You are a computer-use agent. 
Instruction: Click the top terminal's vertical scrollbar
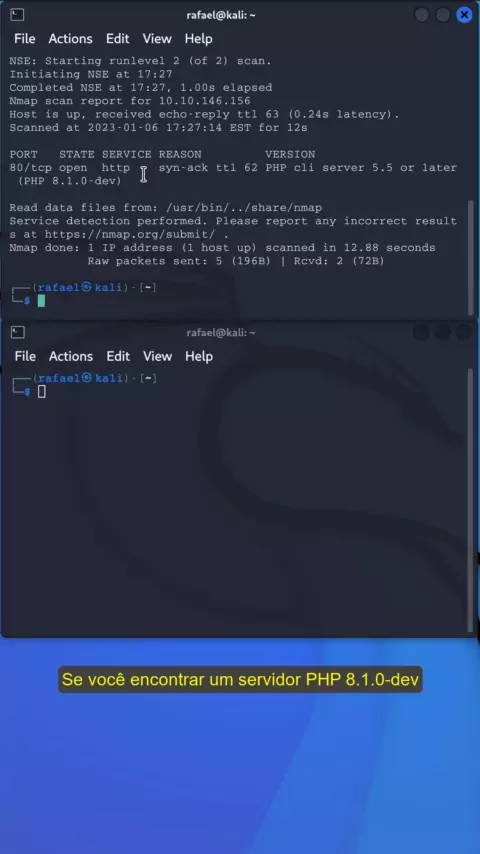pyautogui.click(x=471, y=257)
